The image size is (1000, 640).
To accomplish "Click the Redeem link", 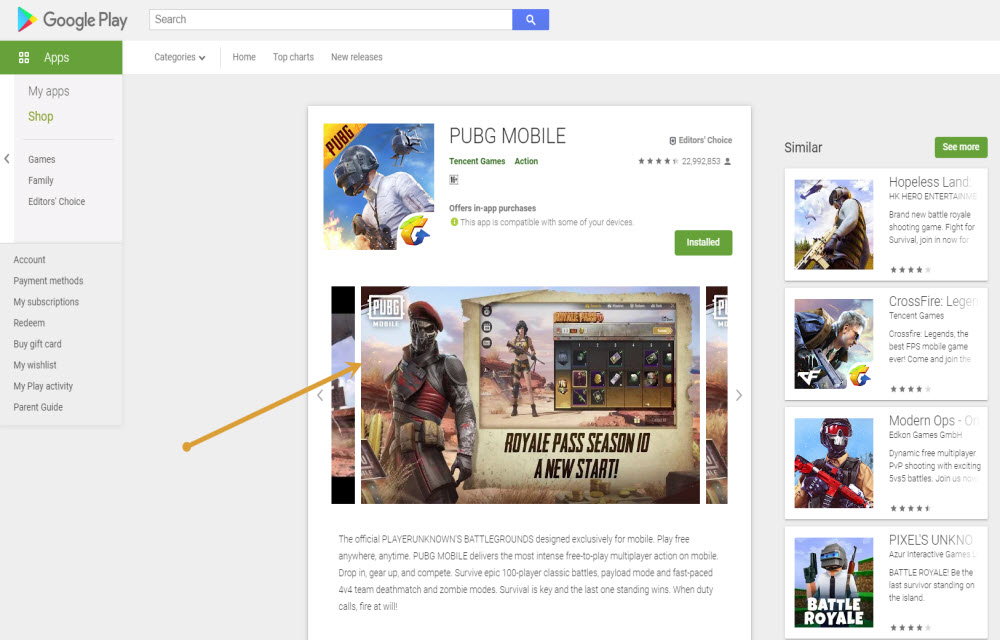I will pyautogui.click(x=29, y=323).
